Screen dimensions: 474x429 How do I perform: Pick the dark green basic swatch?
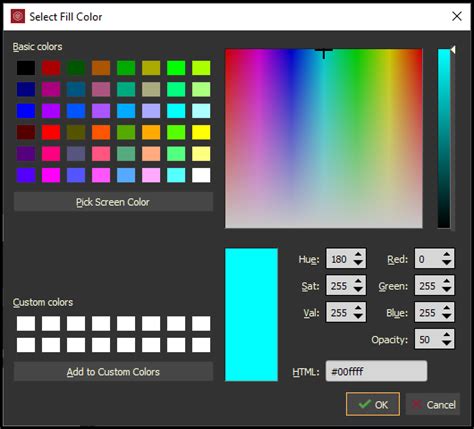(x=76, y=68)
